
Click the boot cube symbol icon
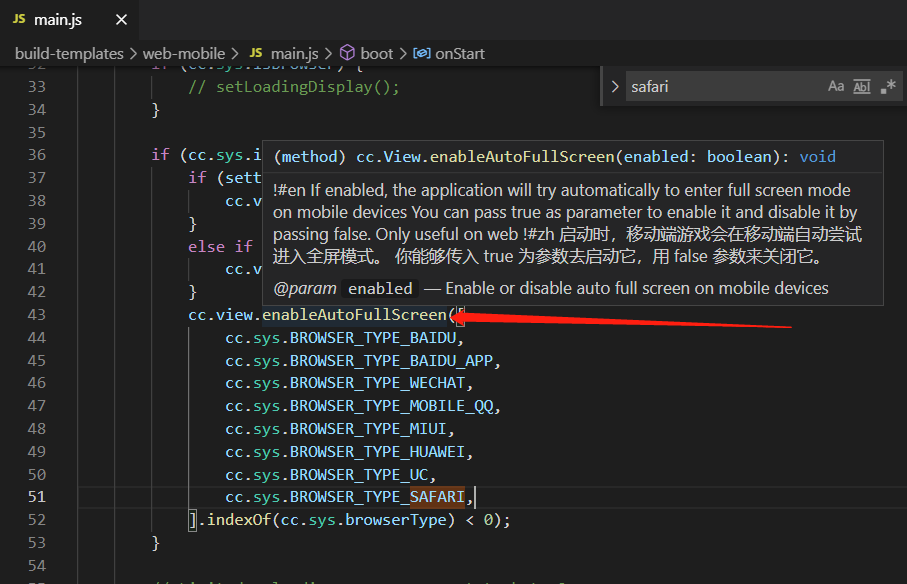347,53
